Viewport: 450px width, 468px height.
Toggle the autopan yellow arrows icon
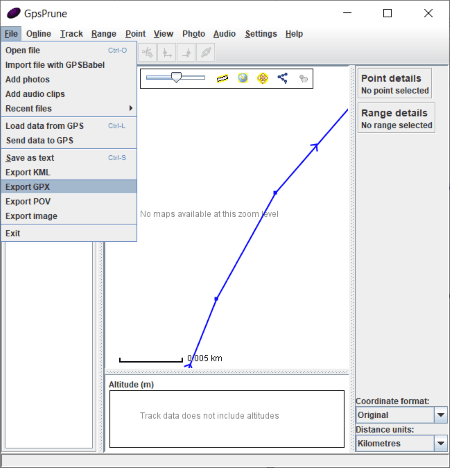click(263, 78)
